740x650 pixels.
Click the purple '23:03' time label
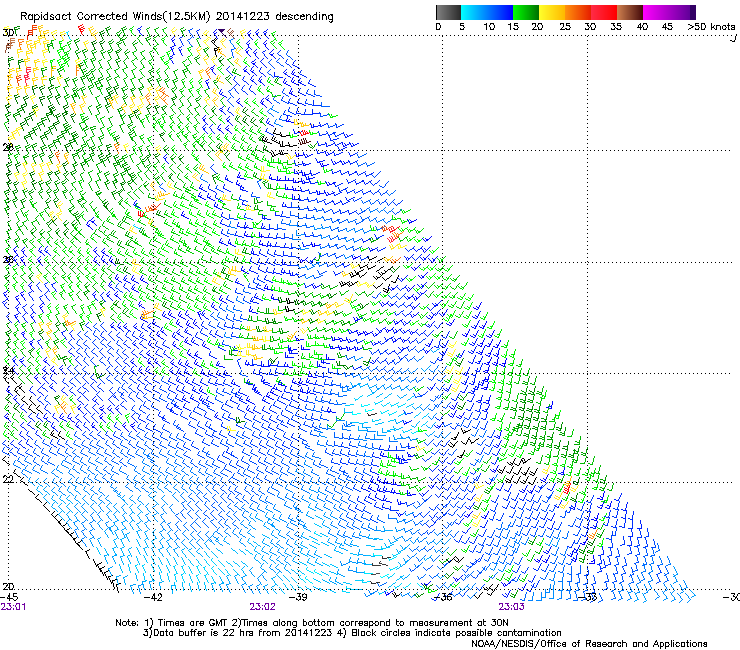tap(512, 607)
